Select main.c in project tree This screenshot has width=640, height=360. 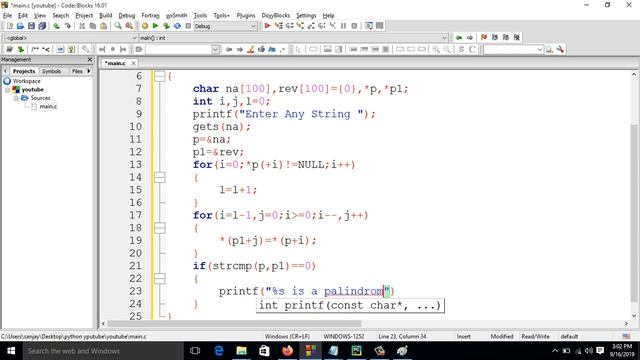pyautogui.click(x=48, y=107)
